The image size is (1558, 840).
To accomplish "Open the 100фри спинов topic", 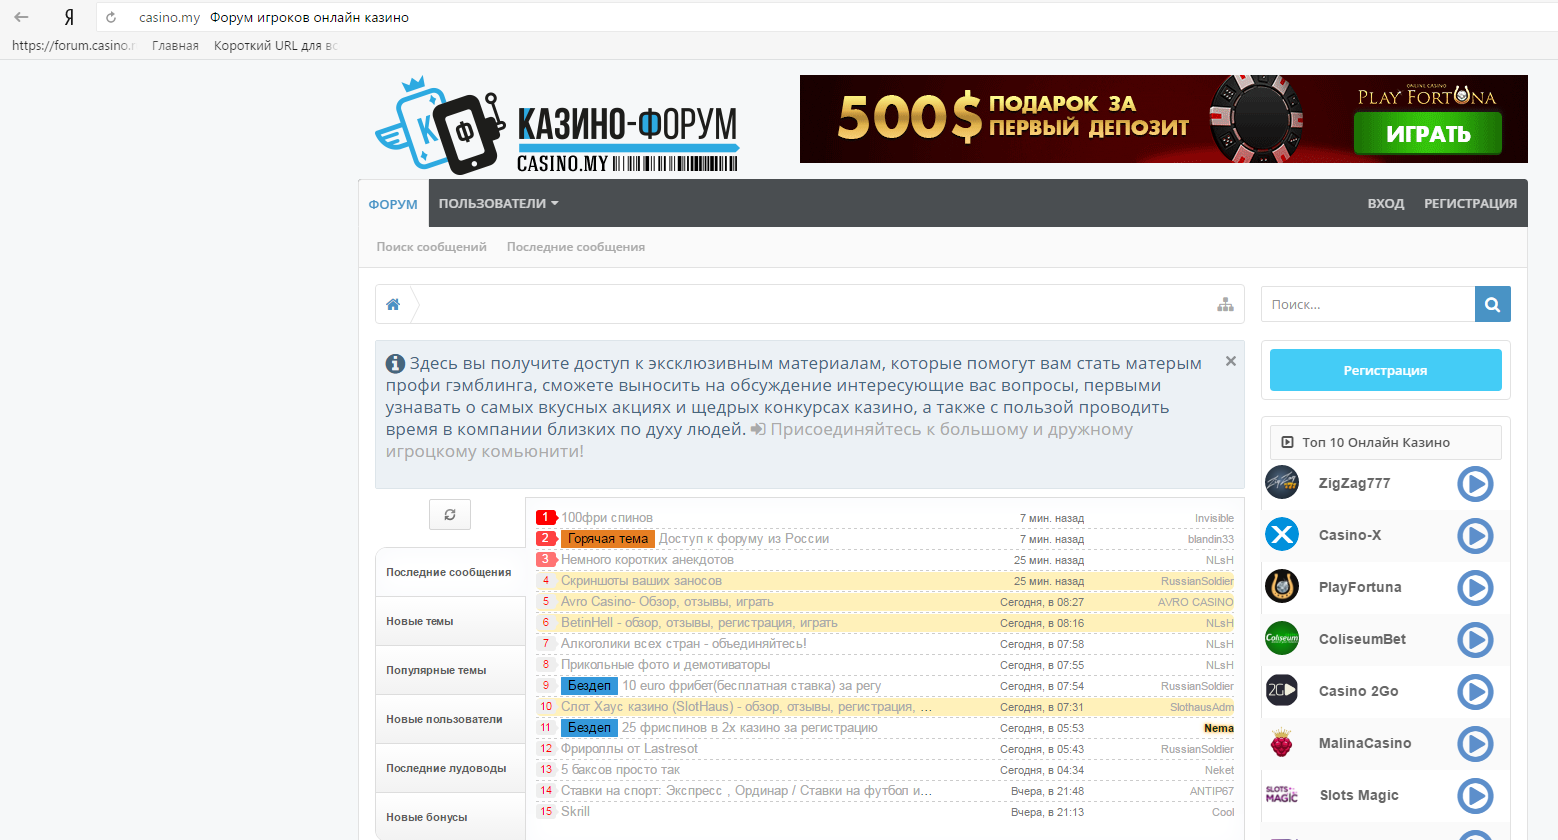I will (607, 518).
